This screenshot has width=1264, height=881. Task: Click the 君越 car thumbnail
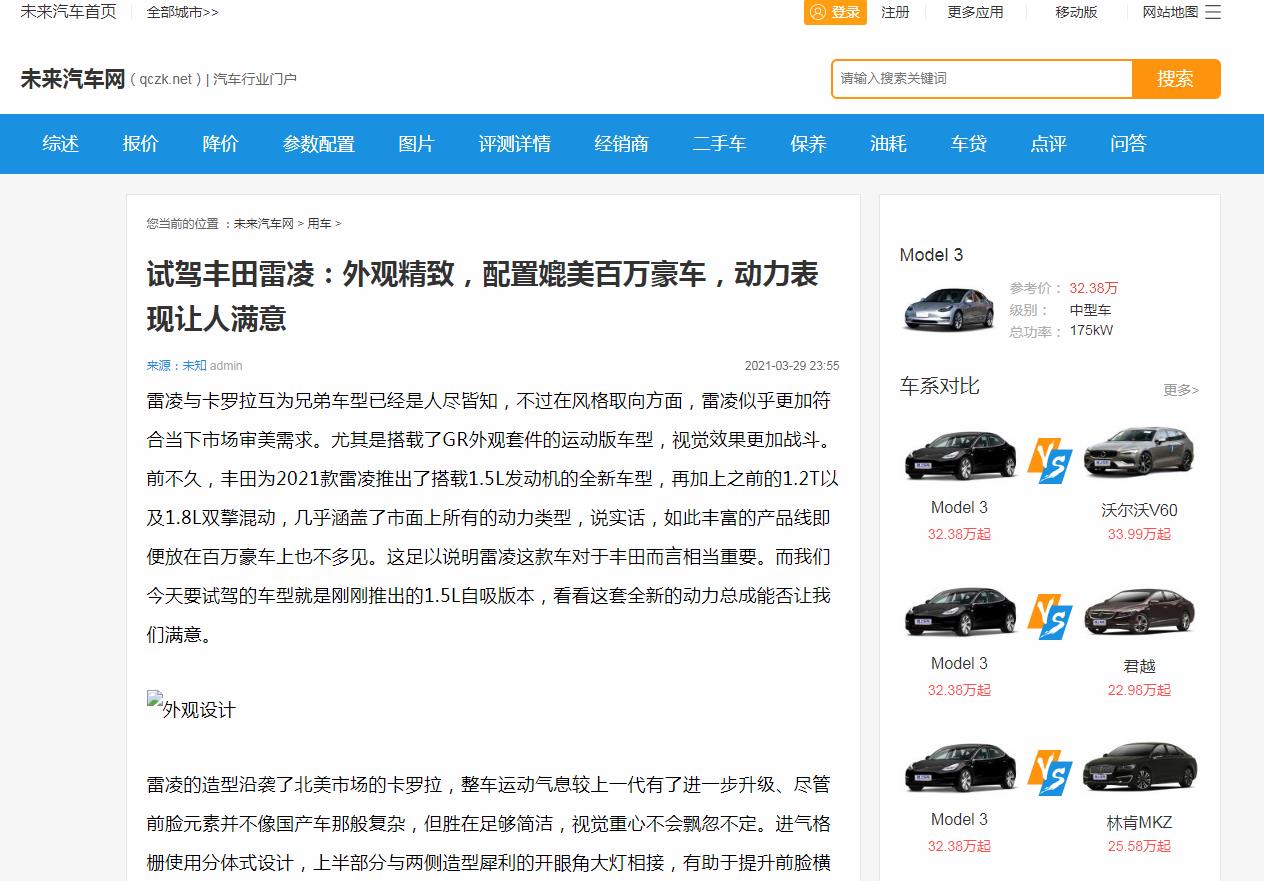pyautogui.click(x=1139, y=612)
